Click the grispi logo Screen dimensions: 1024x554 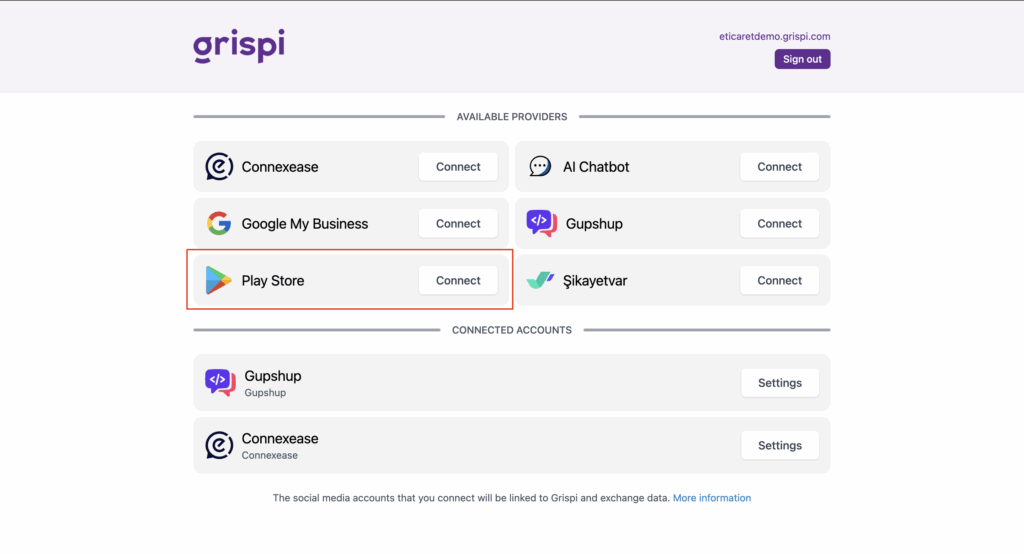pos(239,46)
